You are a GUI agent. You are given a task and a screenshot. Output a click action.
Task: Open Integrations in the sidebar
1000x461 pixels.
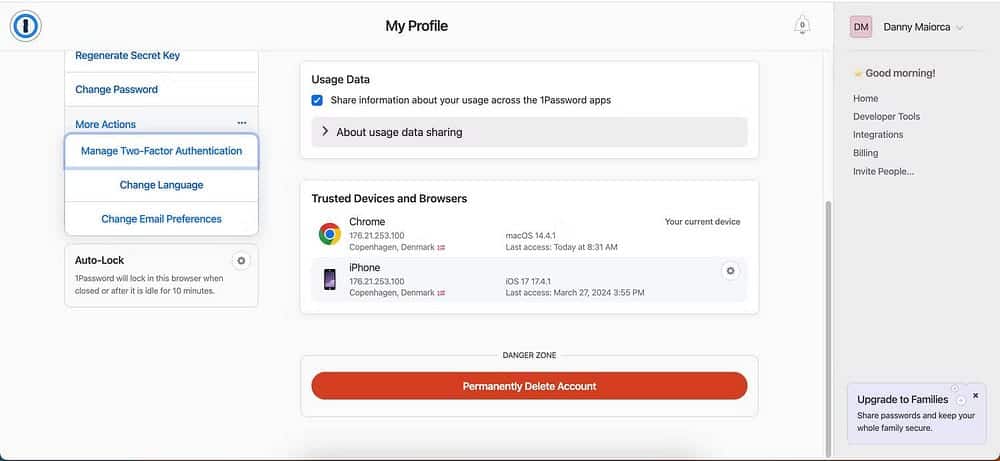coord(878,135)
